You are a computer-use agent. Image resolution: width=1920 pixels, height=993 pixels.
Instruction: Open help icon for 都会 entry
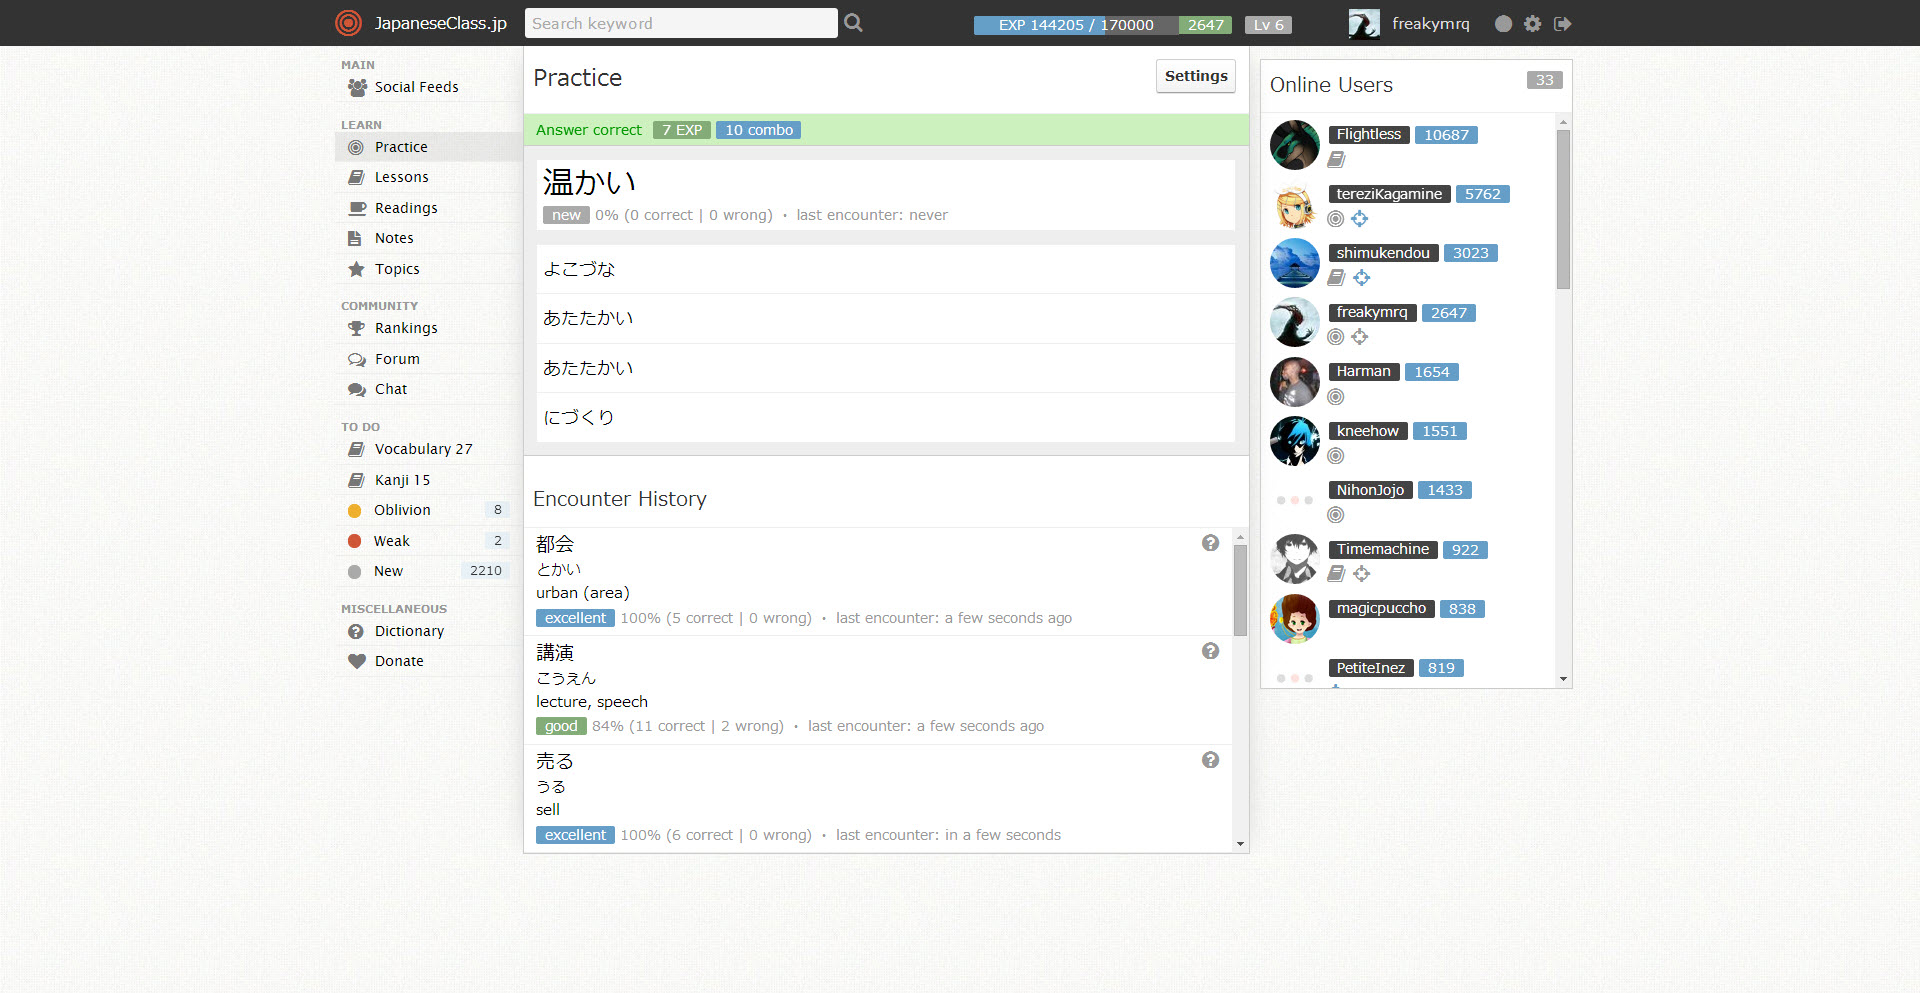[x=1210, y=543]
